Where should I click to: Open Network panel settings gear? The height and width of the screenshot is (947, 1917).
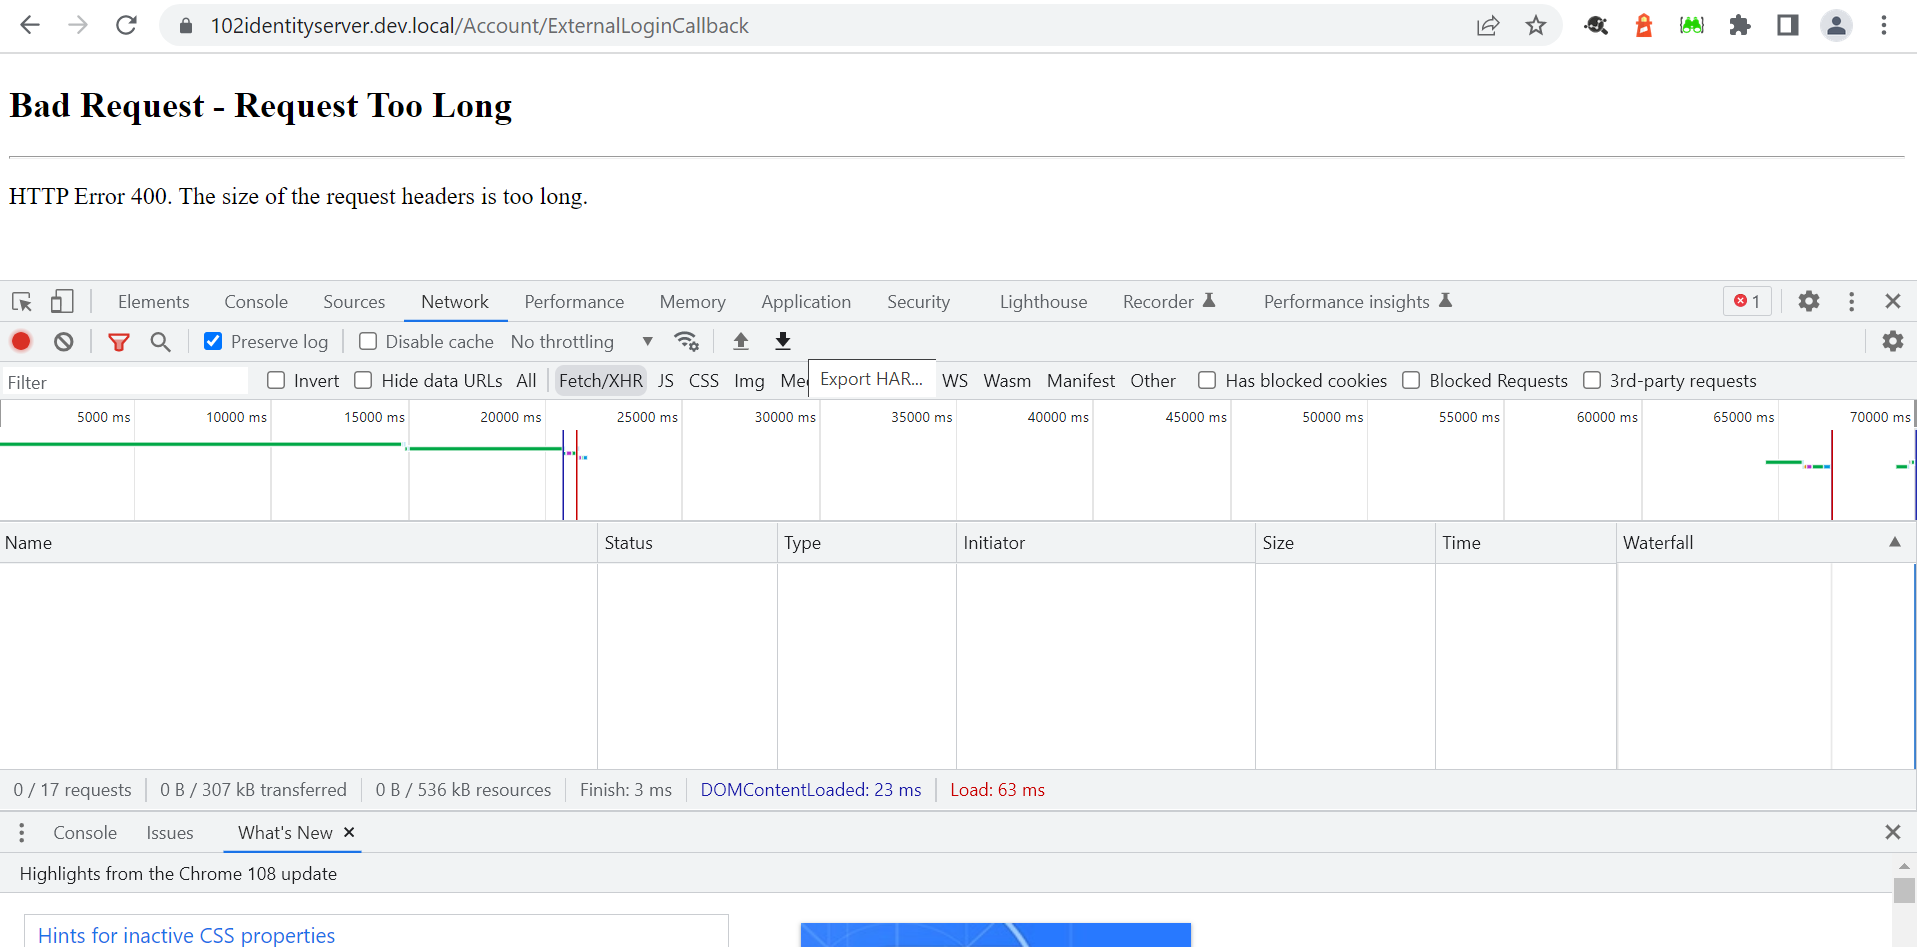click(x=1893, y=341)
